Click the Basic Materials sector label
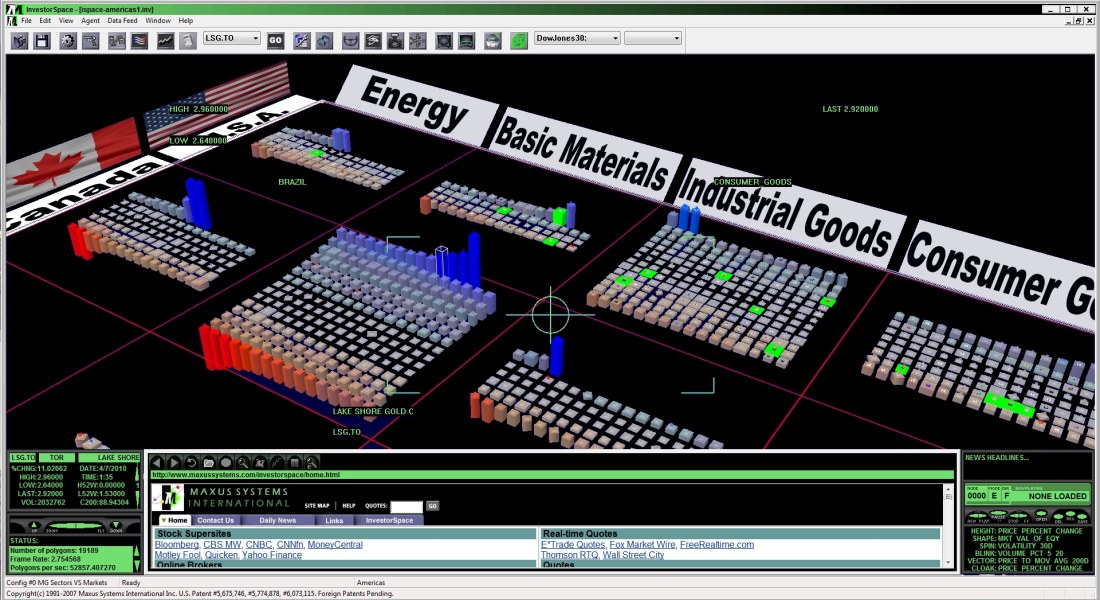Image resolution: width=1100 pixels, height=600 pixels. pos(582,152)
